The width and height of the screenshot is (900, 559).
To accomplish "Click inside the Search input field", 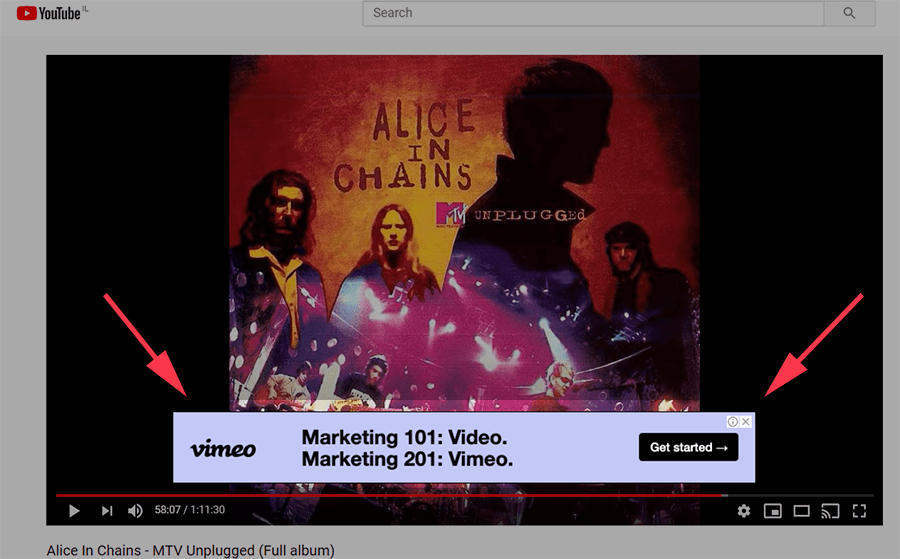I will [x=592, y=13].
